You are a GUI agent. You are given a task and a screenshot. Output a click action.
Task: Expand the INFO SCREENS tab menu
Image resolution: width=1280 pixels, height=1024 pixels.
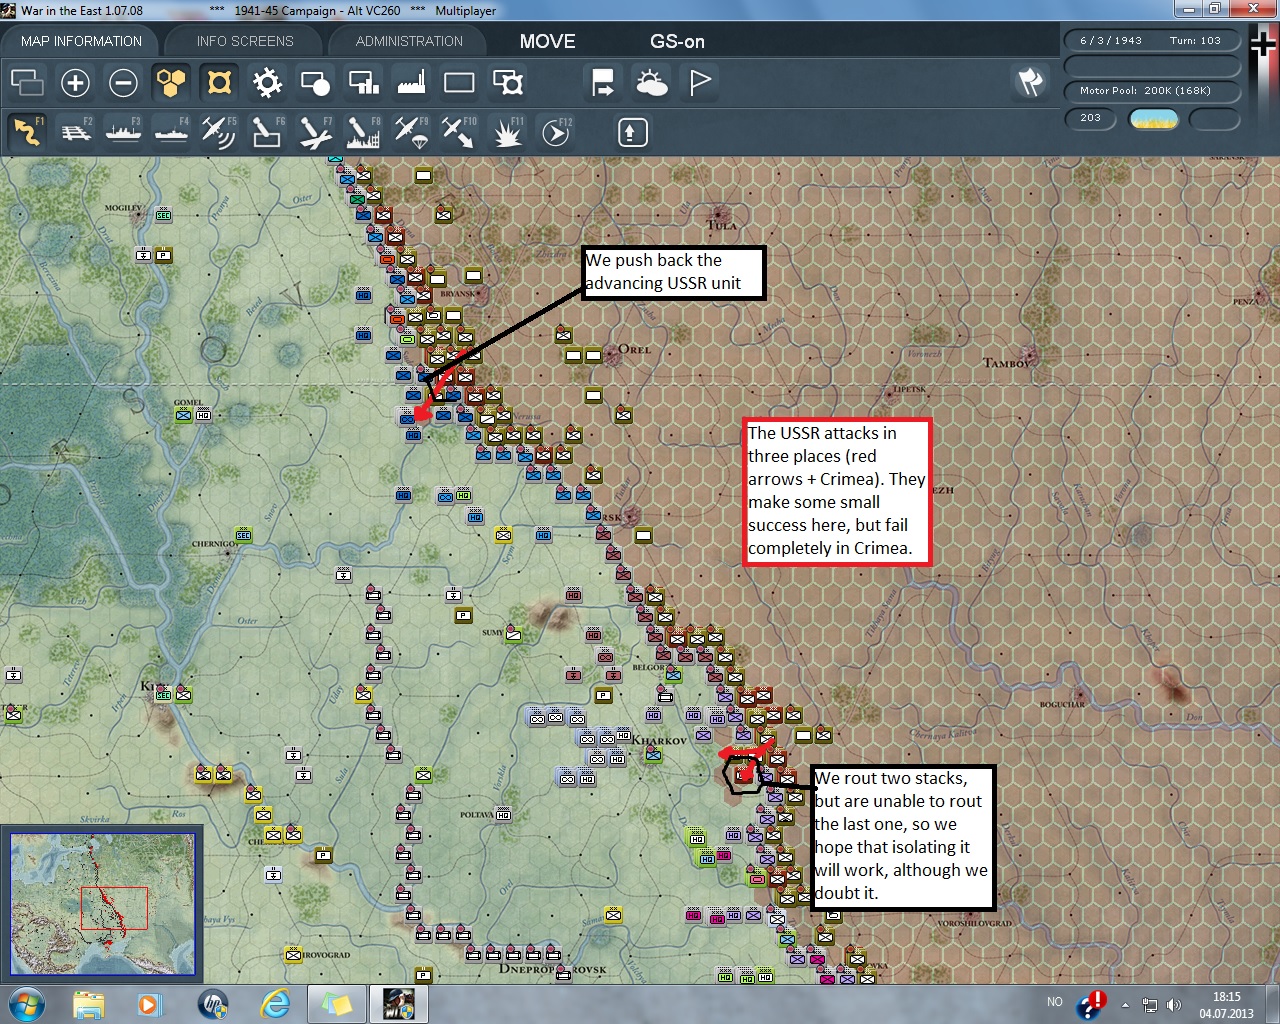point(245,41)
